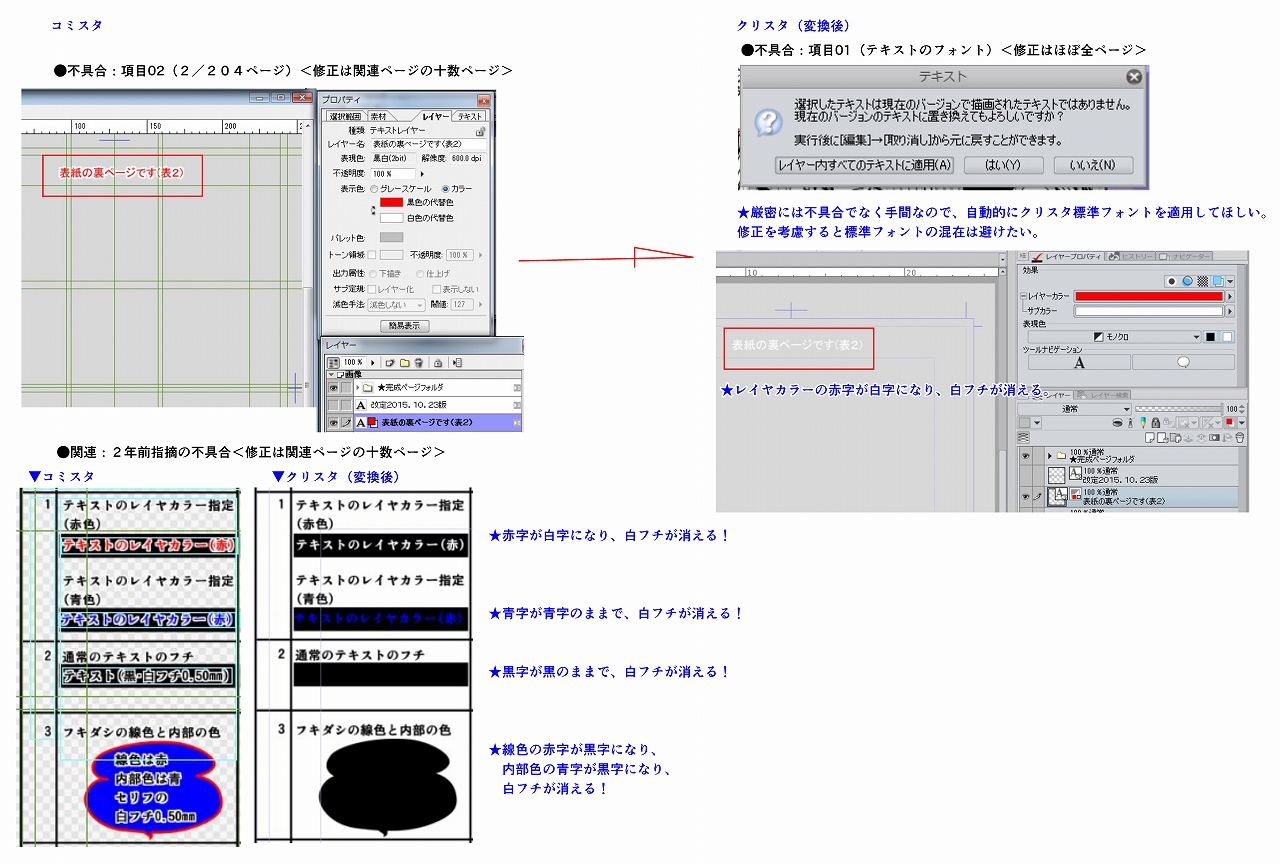Screen dimensions: 1280x864
Task: Click the lock icon beside テキストレイヤー
Action: 480,131
